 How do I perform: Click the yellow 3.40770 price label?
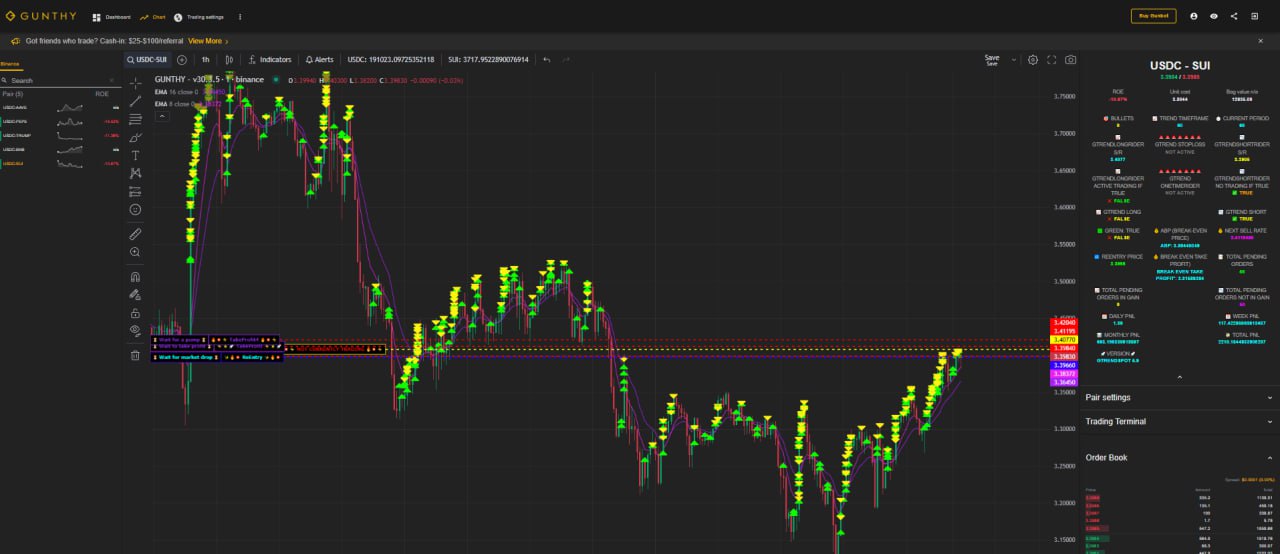coord(1063,340)
